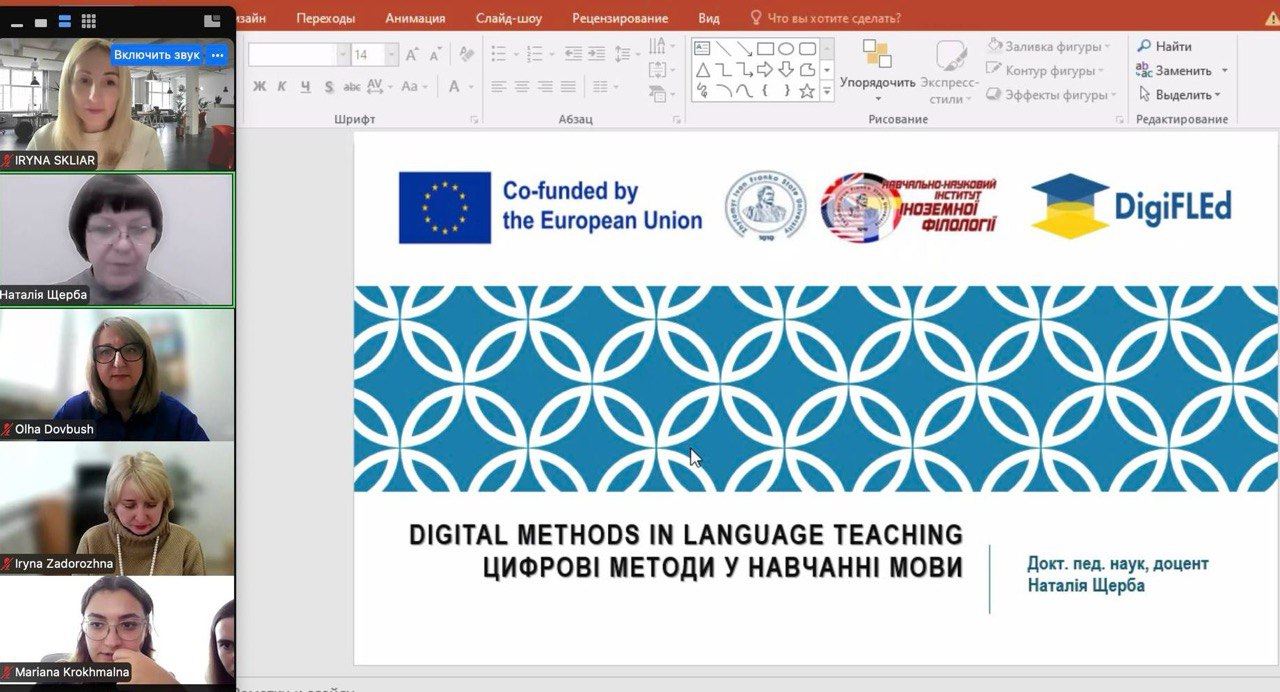Screen dimensions: 1280x692
Task: Click Найти in the editing group
Action: [x=1164, y=46]
